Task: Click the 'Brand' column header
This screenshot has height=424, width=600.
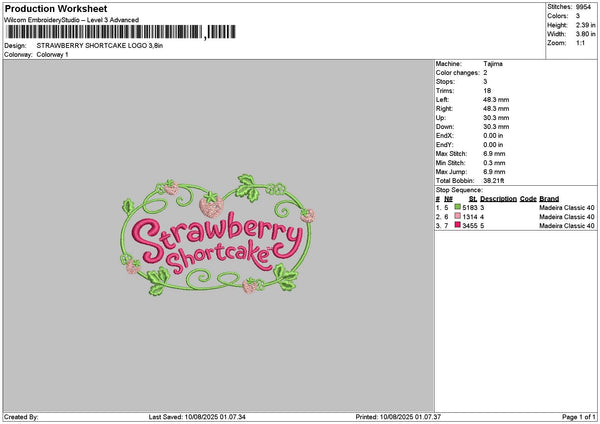Action: pyautogui.click(x=549, y=199)
